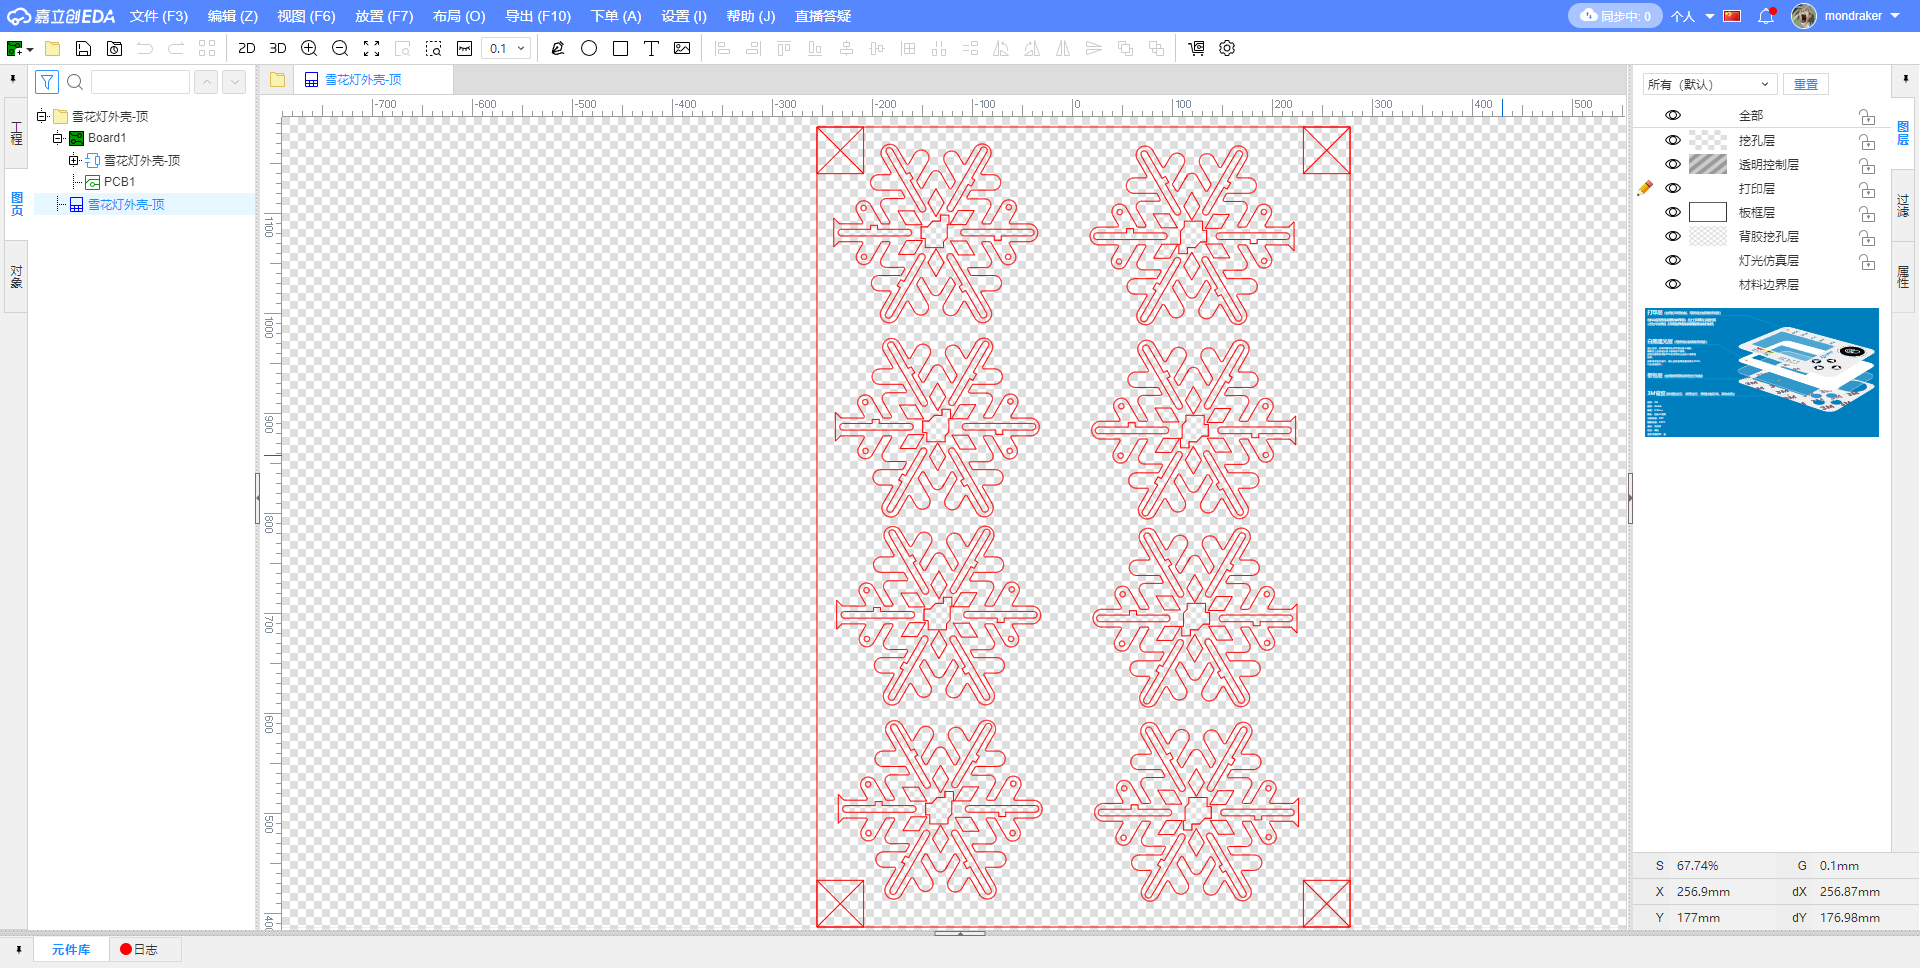Open the 导出 (F10) menu

[x=538, y=16]
